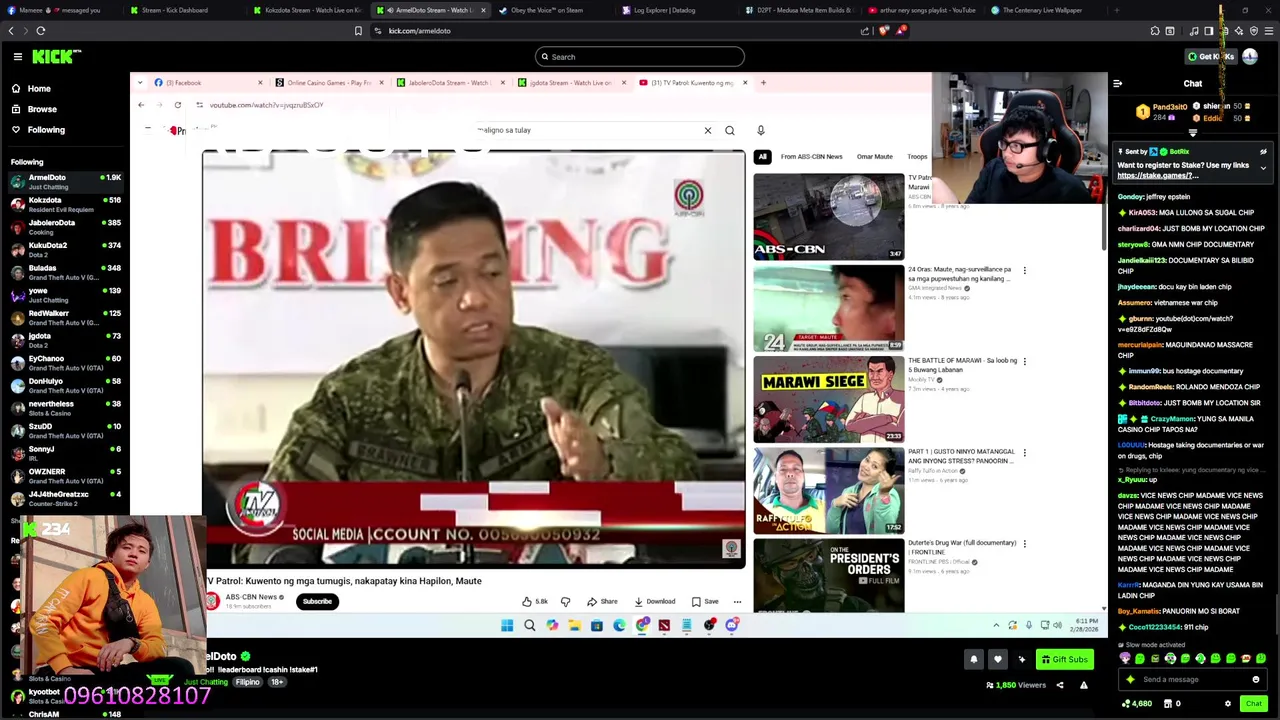
Task: Expand the pinned message chevron
Action: [1263, 168]
